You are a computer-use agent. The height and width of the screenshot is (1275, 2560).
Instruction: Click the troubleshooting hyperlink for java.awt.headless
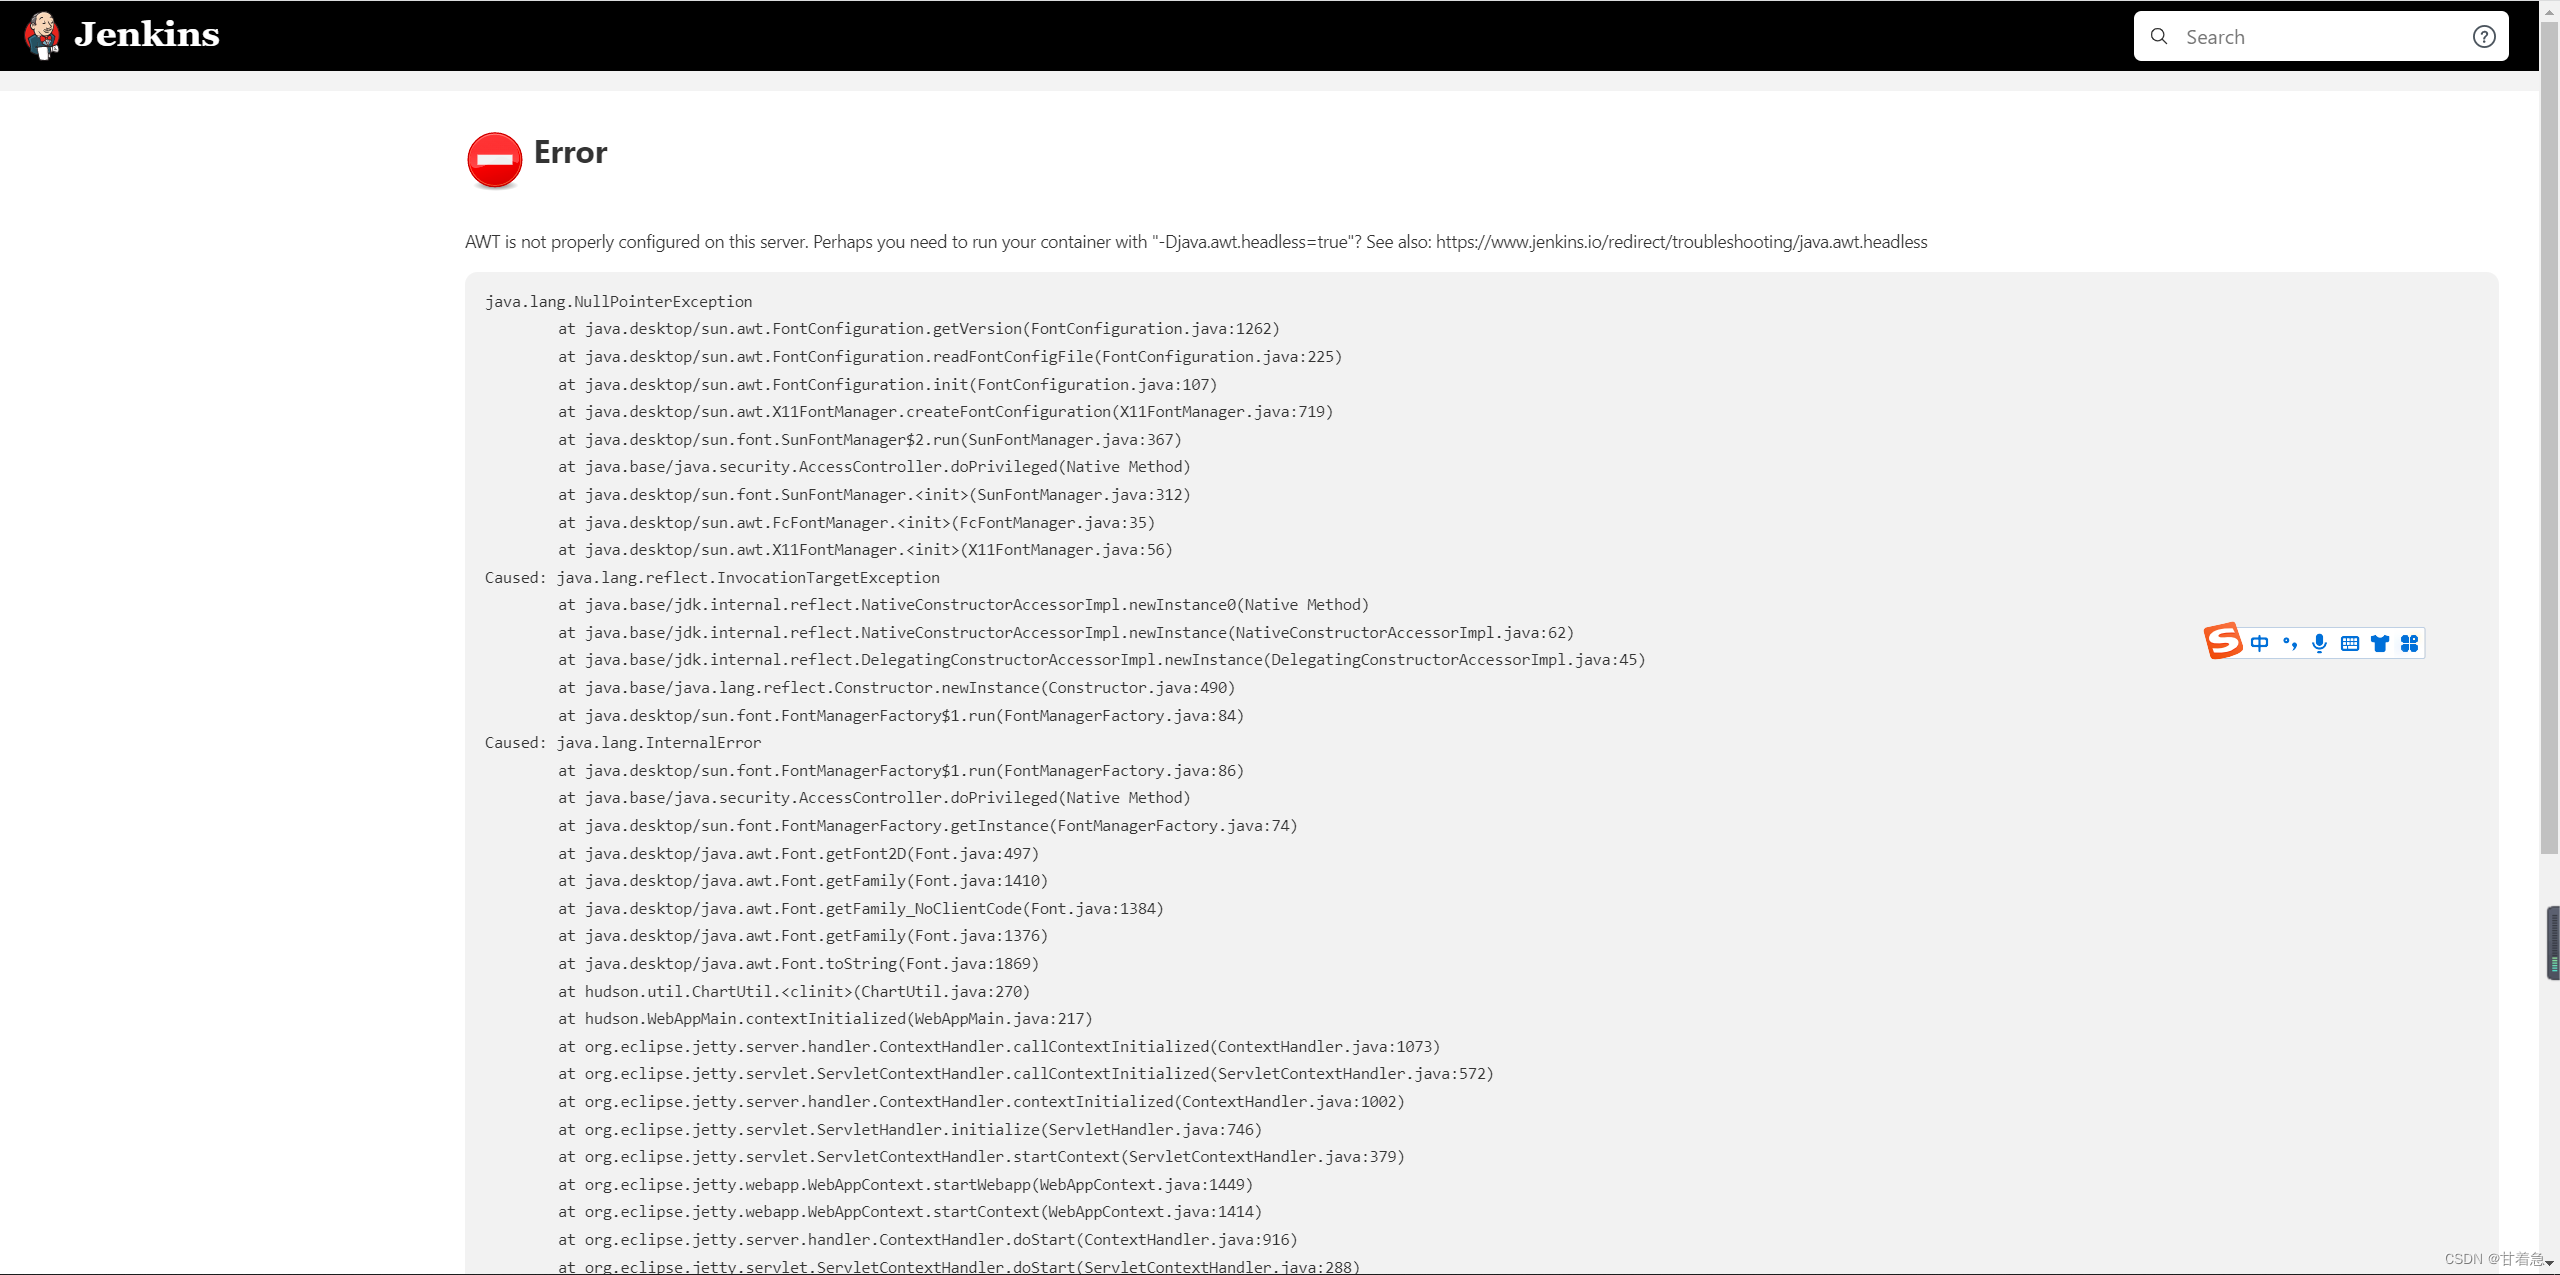(x=1682, y=242)
